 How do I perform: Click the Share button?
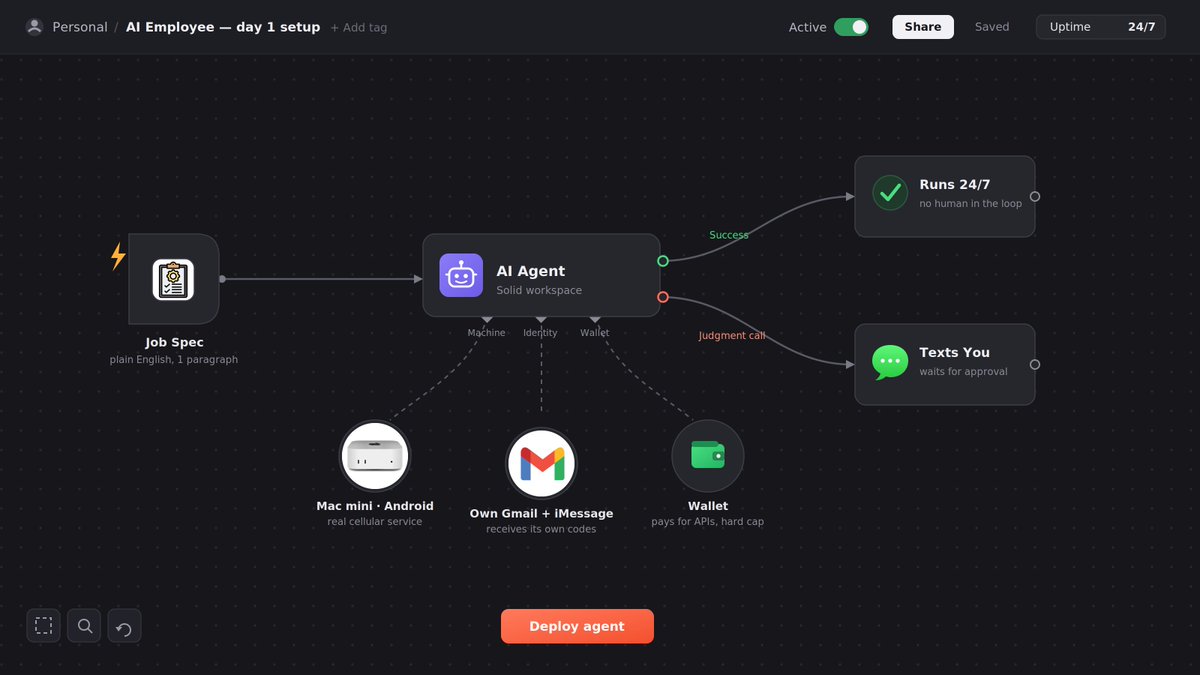pyautogui.click(x=923, y=27)
